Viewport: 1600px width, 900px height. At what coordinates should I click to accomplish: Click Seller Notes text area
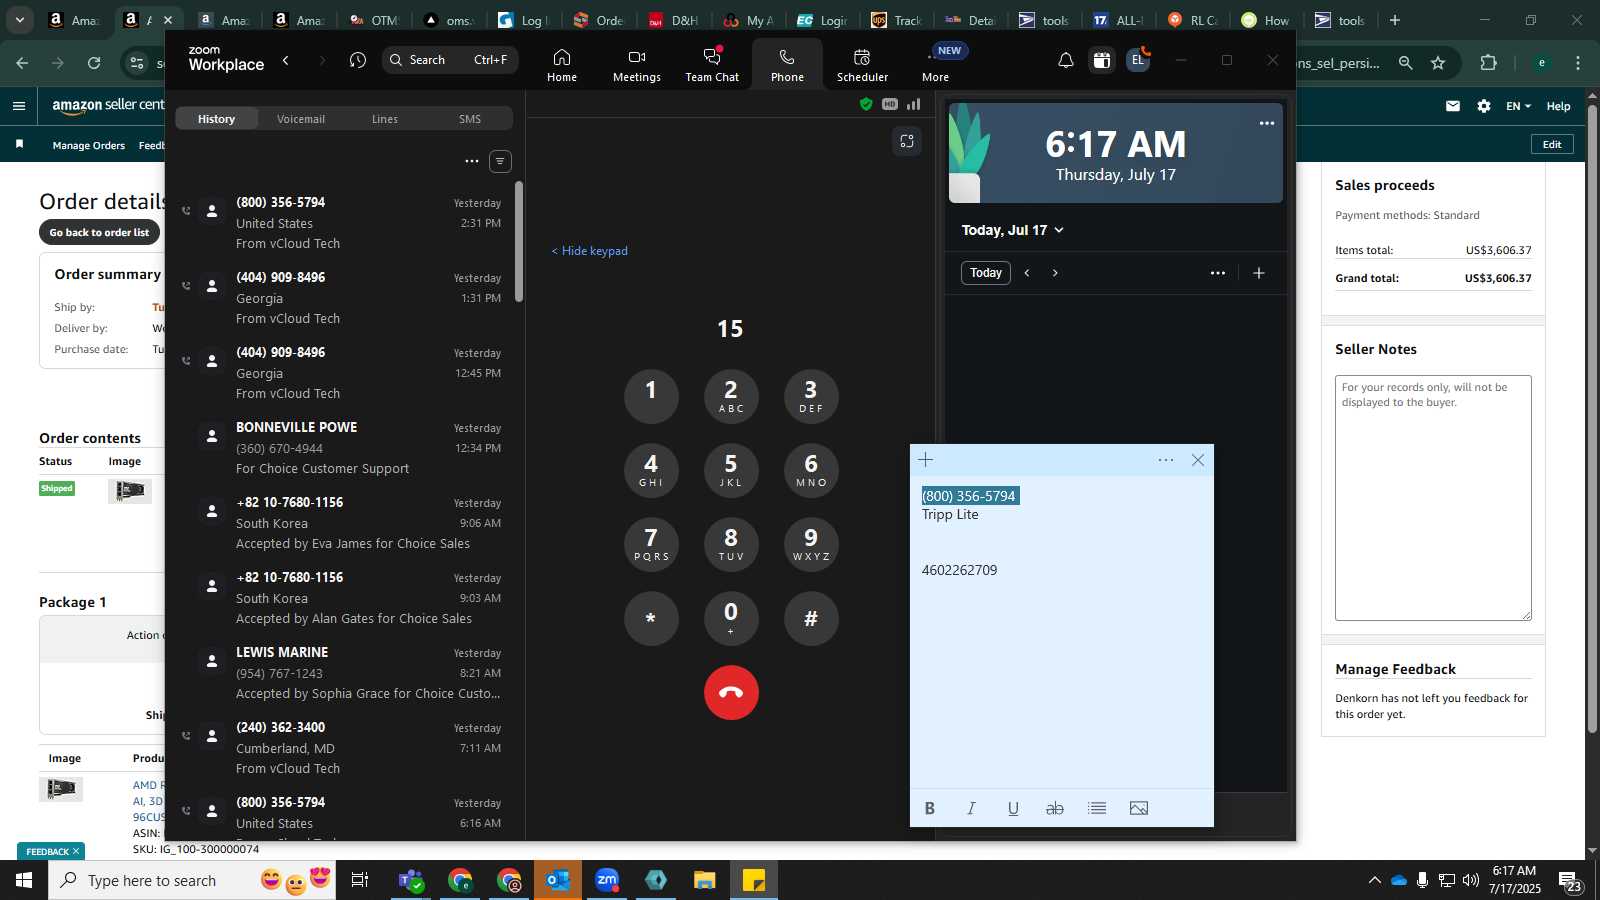(1433, 498)
